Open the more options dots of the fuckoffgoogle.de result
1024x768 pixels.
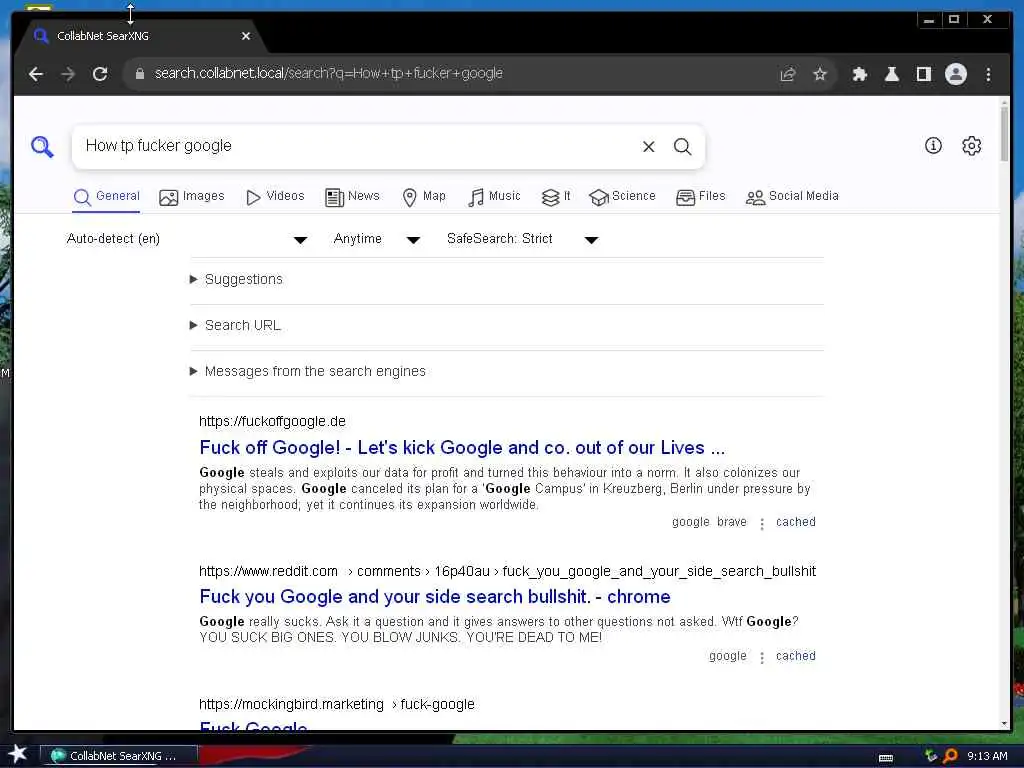(x=761, y=523)
